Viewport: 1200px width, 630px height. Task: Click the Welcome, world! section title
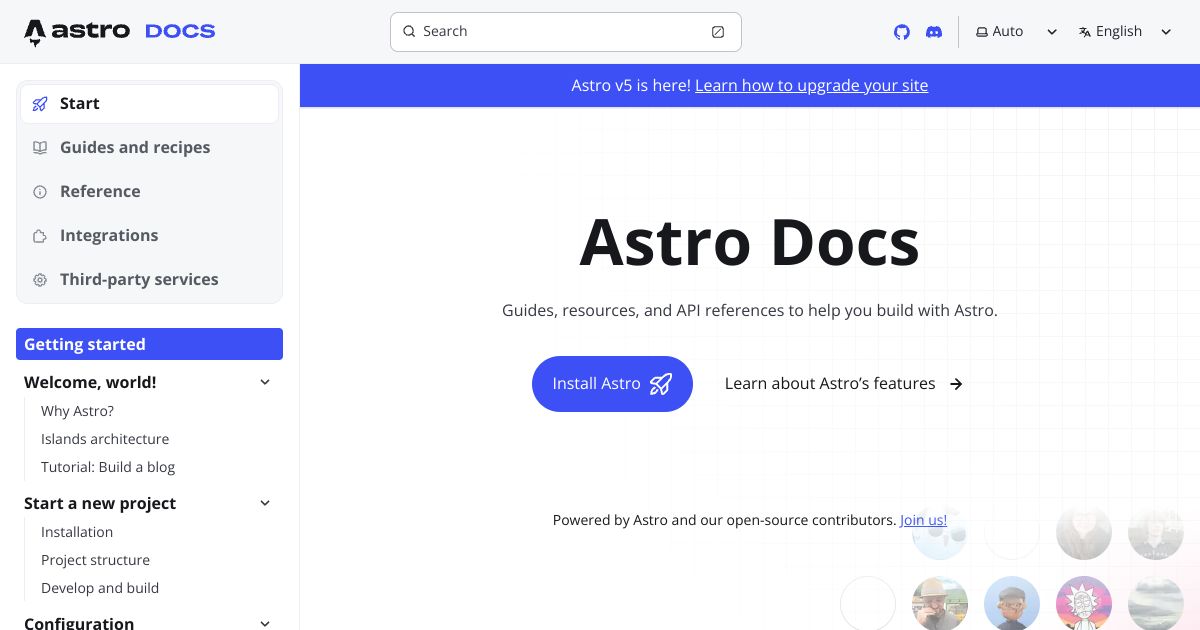click(x=90, y=382)
